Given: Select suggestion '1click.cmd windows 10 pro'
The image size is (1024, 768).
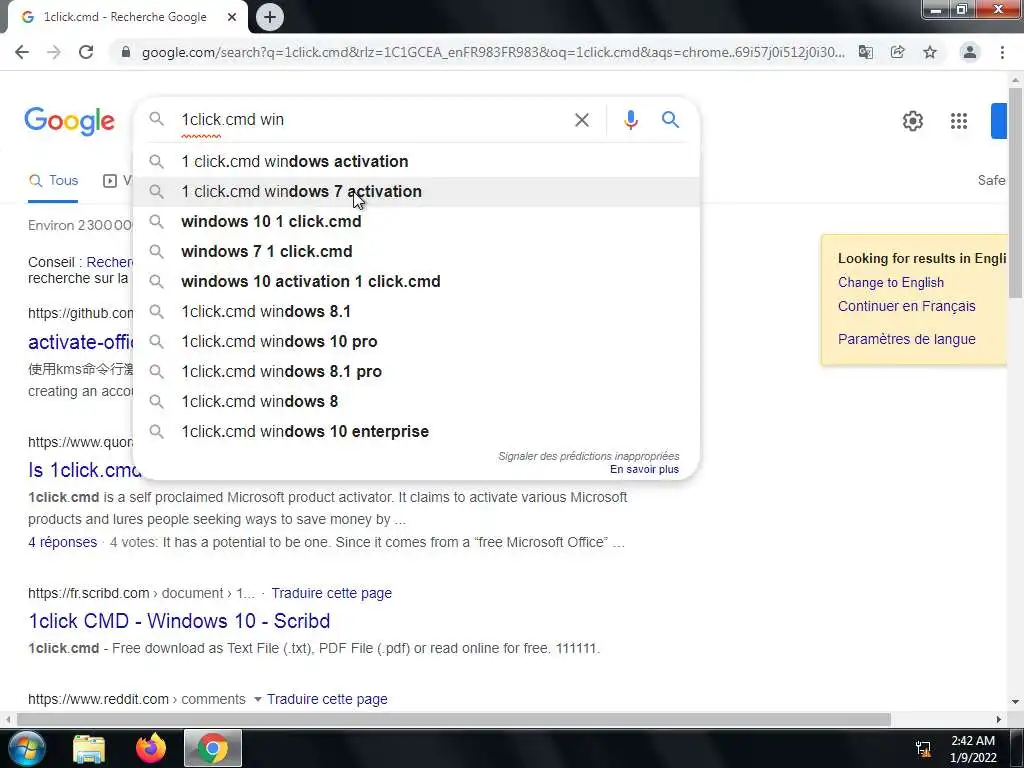Looking at the screenshot, I should (x=416, y=342).
